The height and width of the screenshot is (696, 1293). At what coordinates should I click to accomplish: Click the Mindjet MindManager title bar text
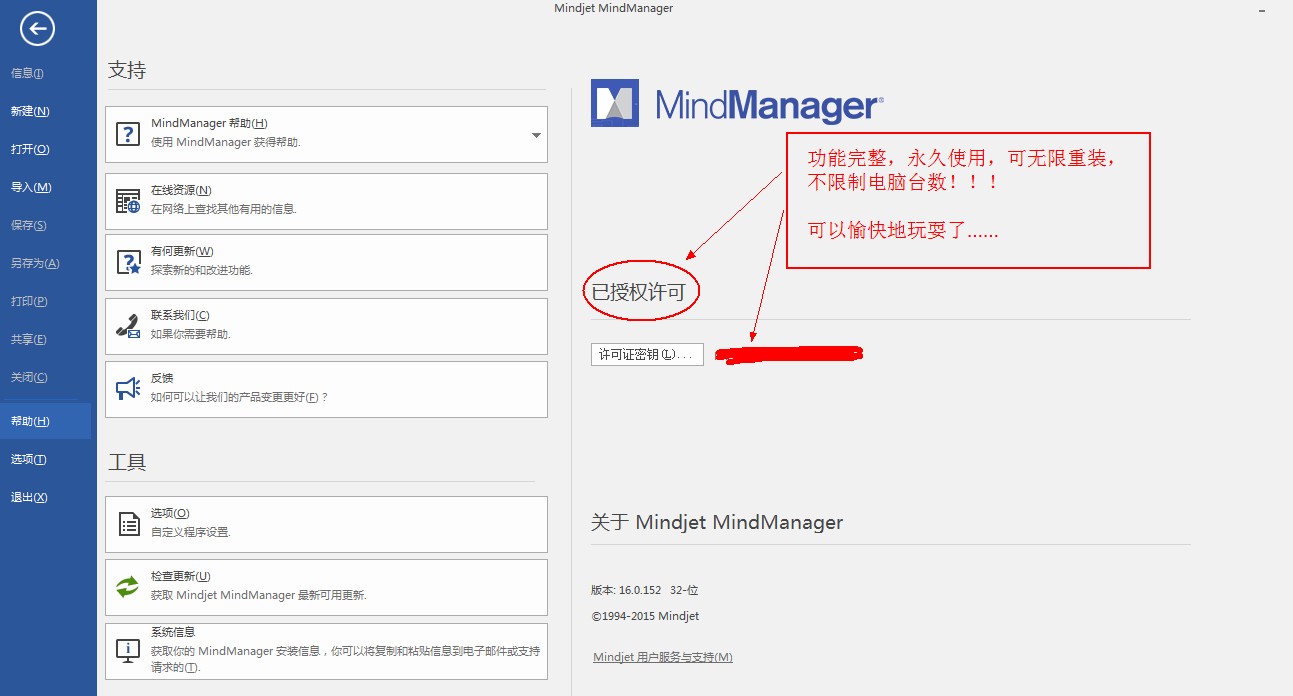tap(614, 8)
